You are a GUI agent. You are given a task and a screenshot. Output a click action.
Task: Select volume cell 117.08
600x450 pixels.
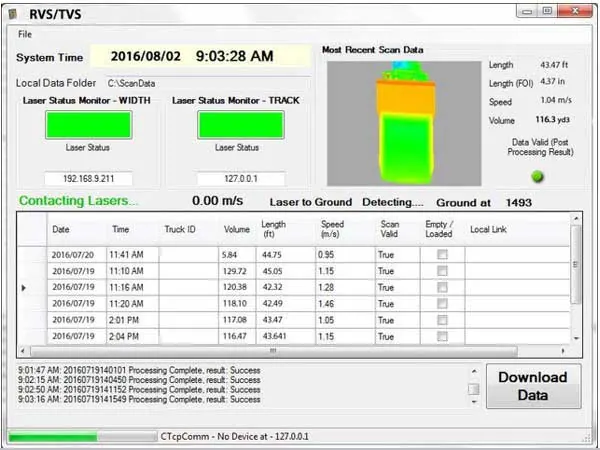237,320
